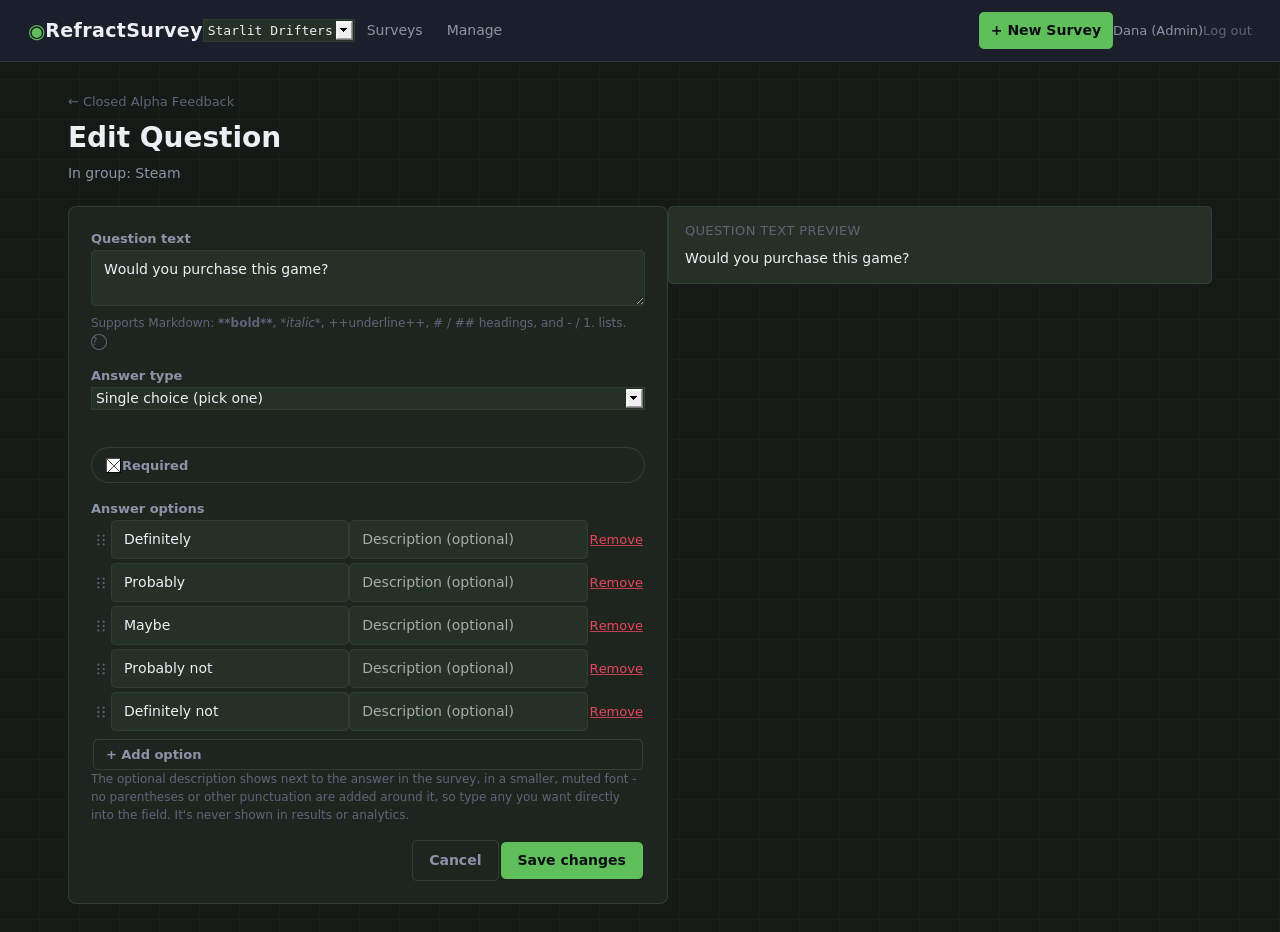The image size is (1280, 932).
Task: Click the drag handle beside Probably
Action: (x=101, y=583)
